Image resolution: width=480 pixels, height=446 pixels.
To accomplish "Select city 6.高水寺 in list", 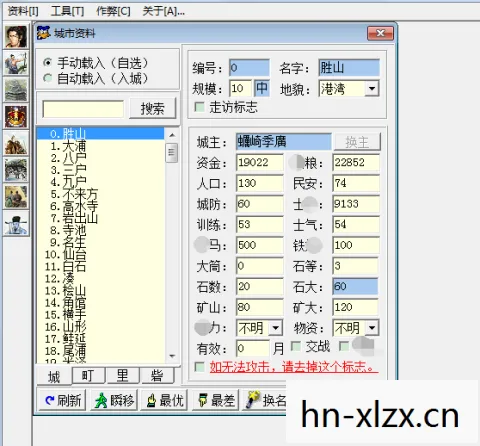I will click(100, 206).
